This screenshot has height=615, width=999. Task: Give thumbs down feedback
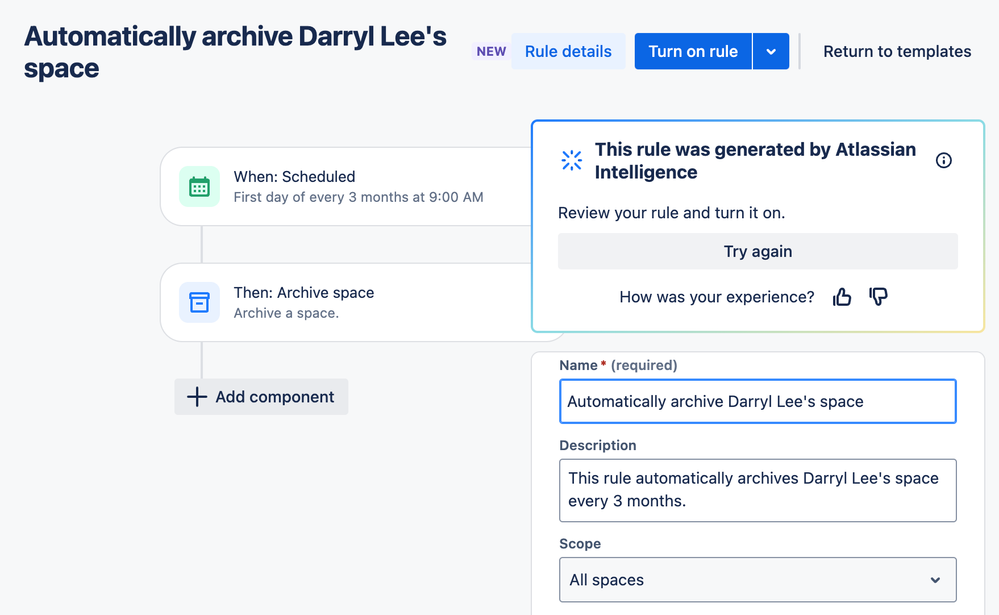pos(879,297)
